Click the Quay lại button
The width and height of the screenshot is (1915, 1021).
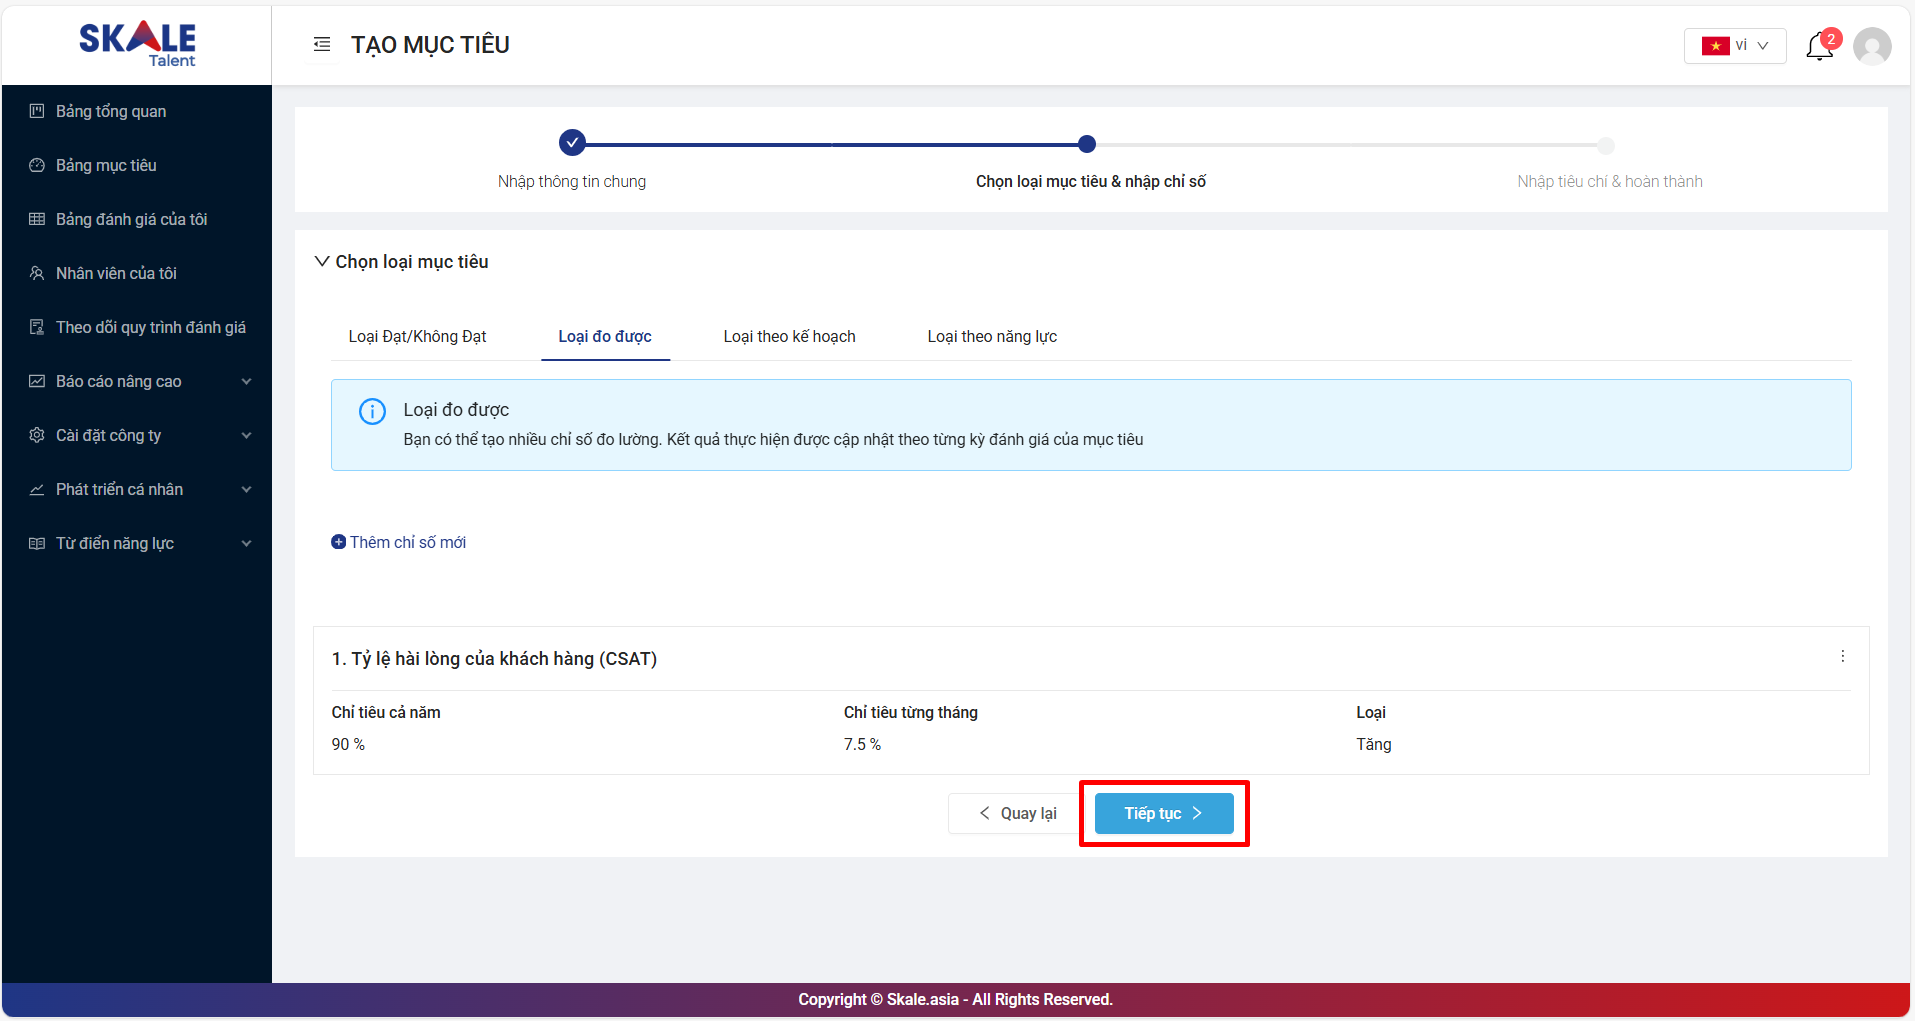[1017, 813]
